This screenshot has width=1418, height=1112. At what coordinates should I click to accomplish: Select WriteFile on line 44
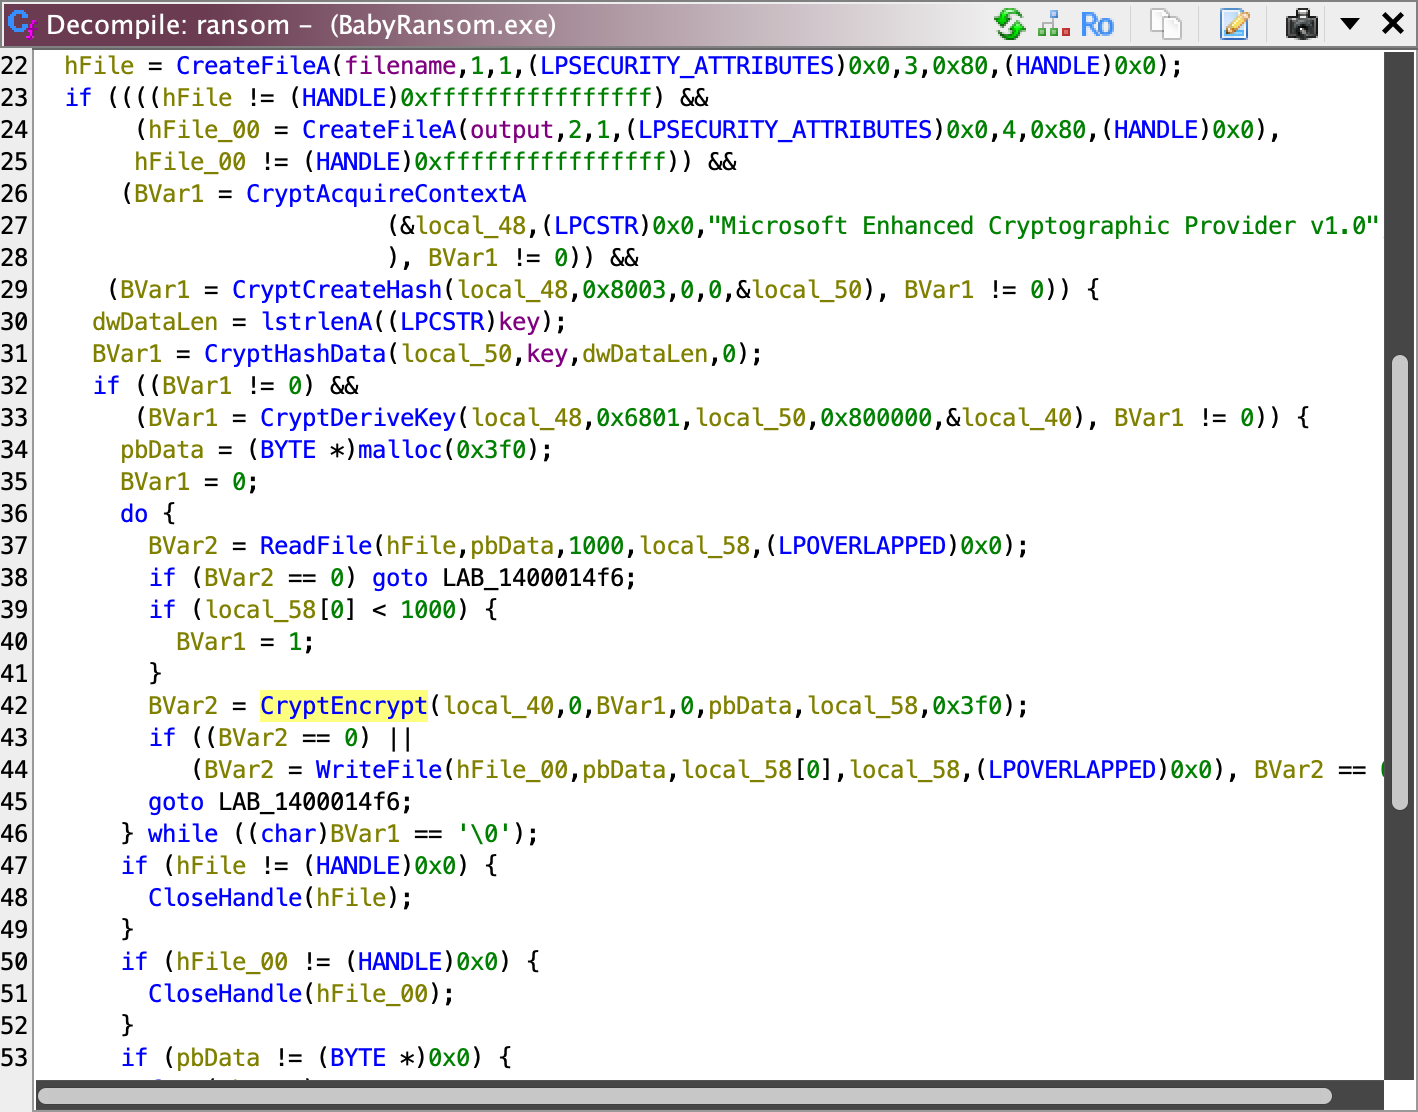(x=378, y=770)
